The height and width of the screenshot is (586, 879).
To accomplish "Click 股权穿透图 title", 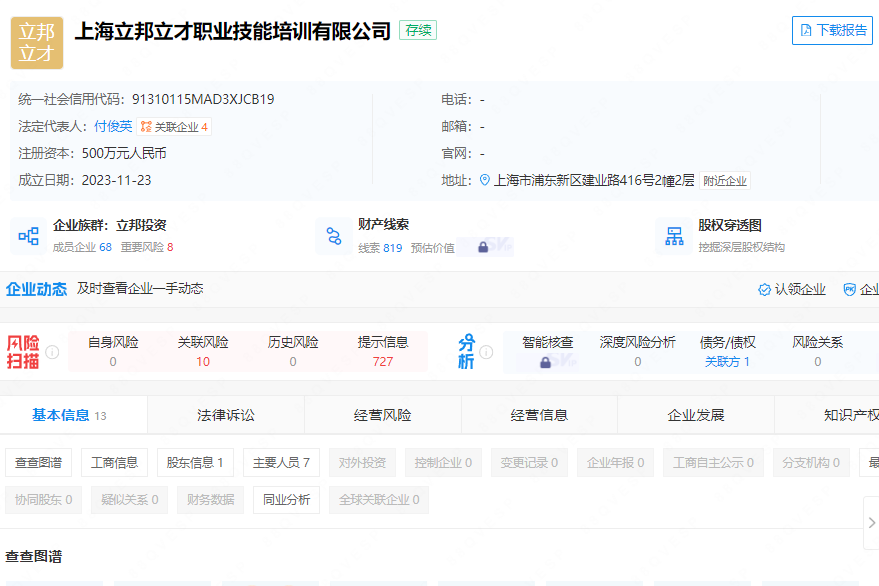I will click(x=730, y=225).
